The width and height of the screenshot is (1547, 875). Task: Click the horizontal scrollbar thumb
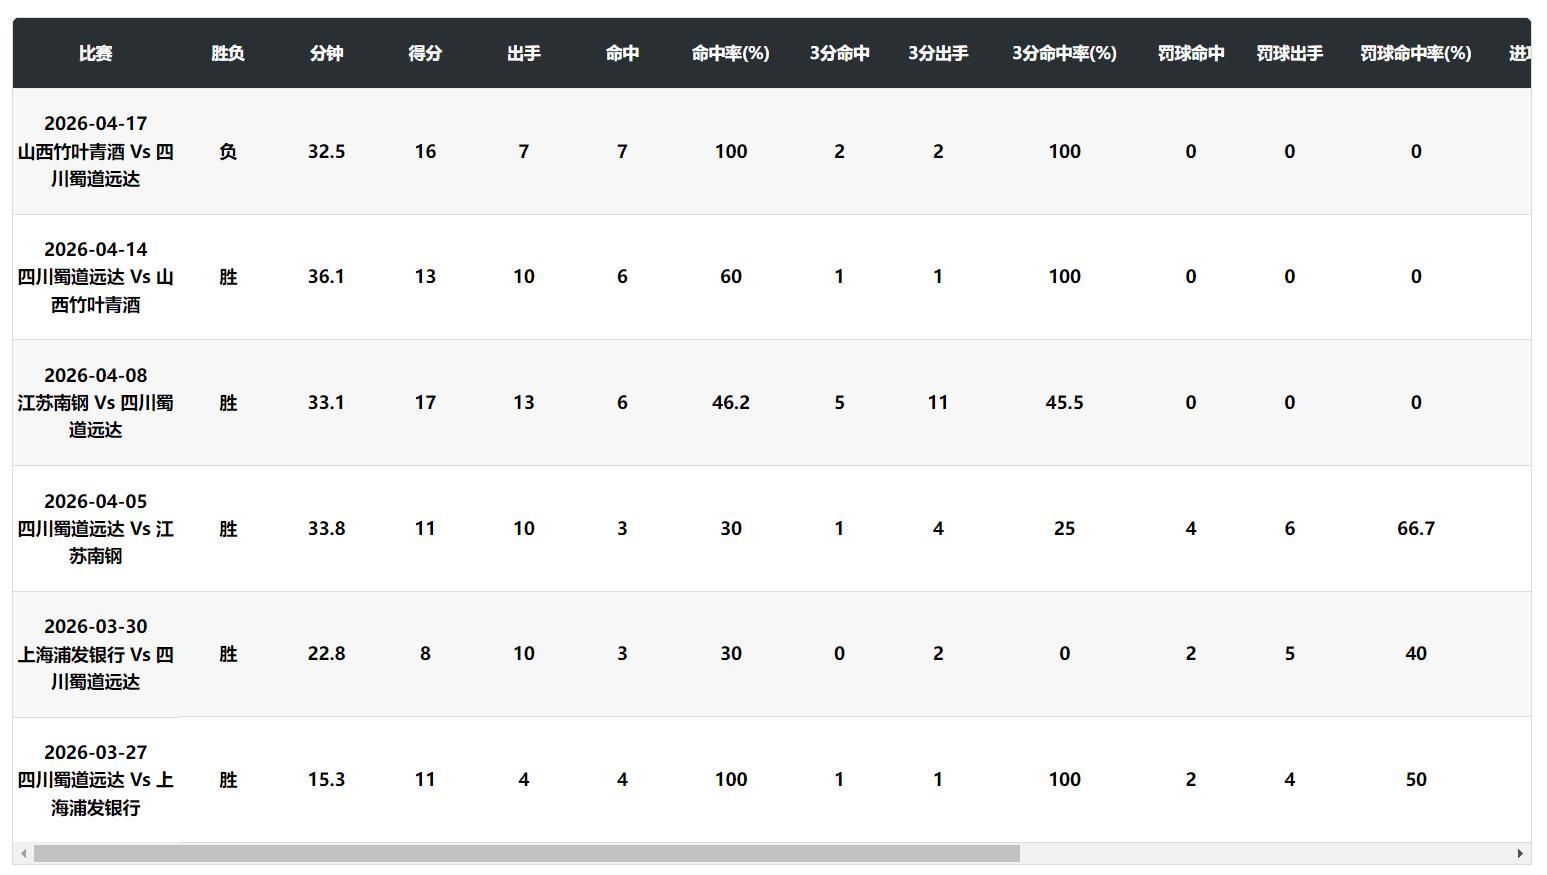(526, 854)
